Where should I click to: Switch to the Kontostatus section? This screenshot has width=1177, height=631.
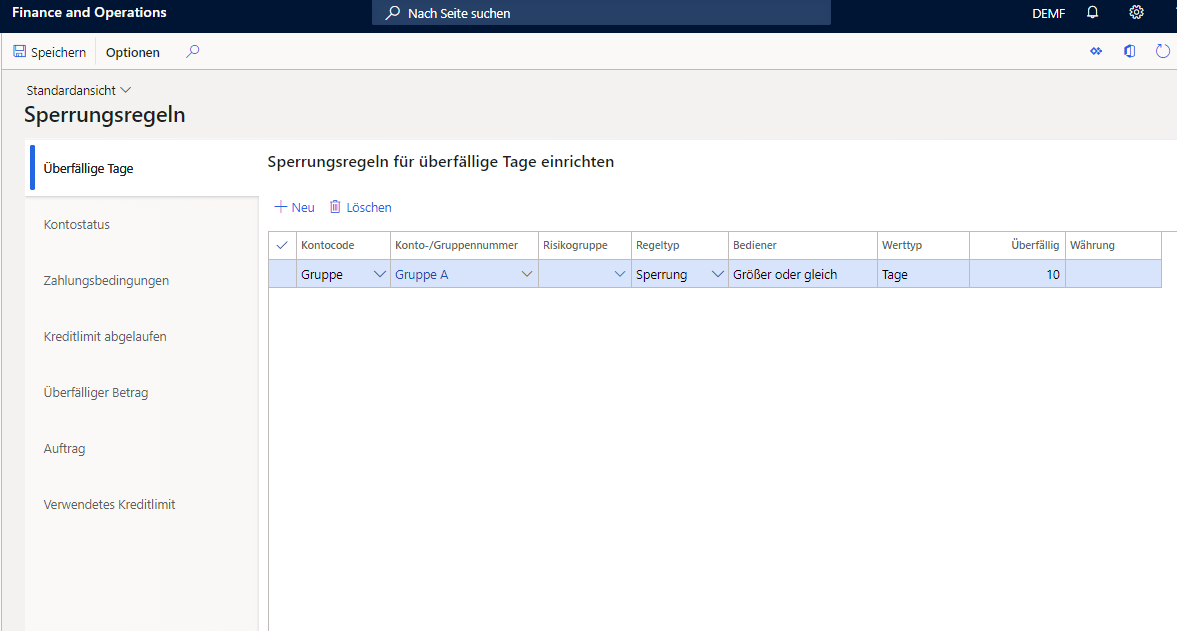coord(77,224)
